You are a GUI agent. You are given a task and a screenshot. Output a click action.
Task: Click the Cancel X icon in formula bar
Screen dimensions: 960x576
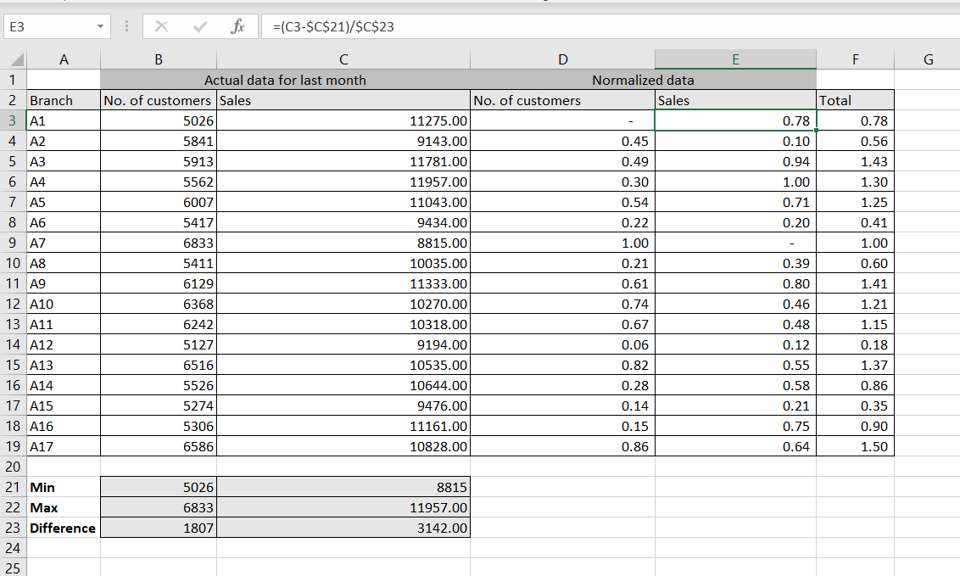tap(163, 27)
